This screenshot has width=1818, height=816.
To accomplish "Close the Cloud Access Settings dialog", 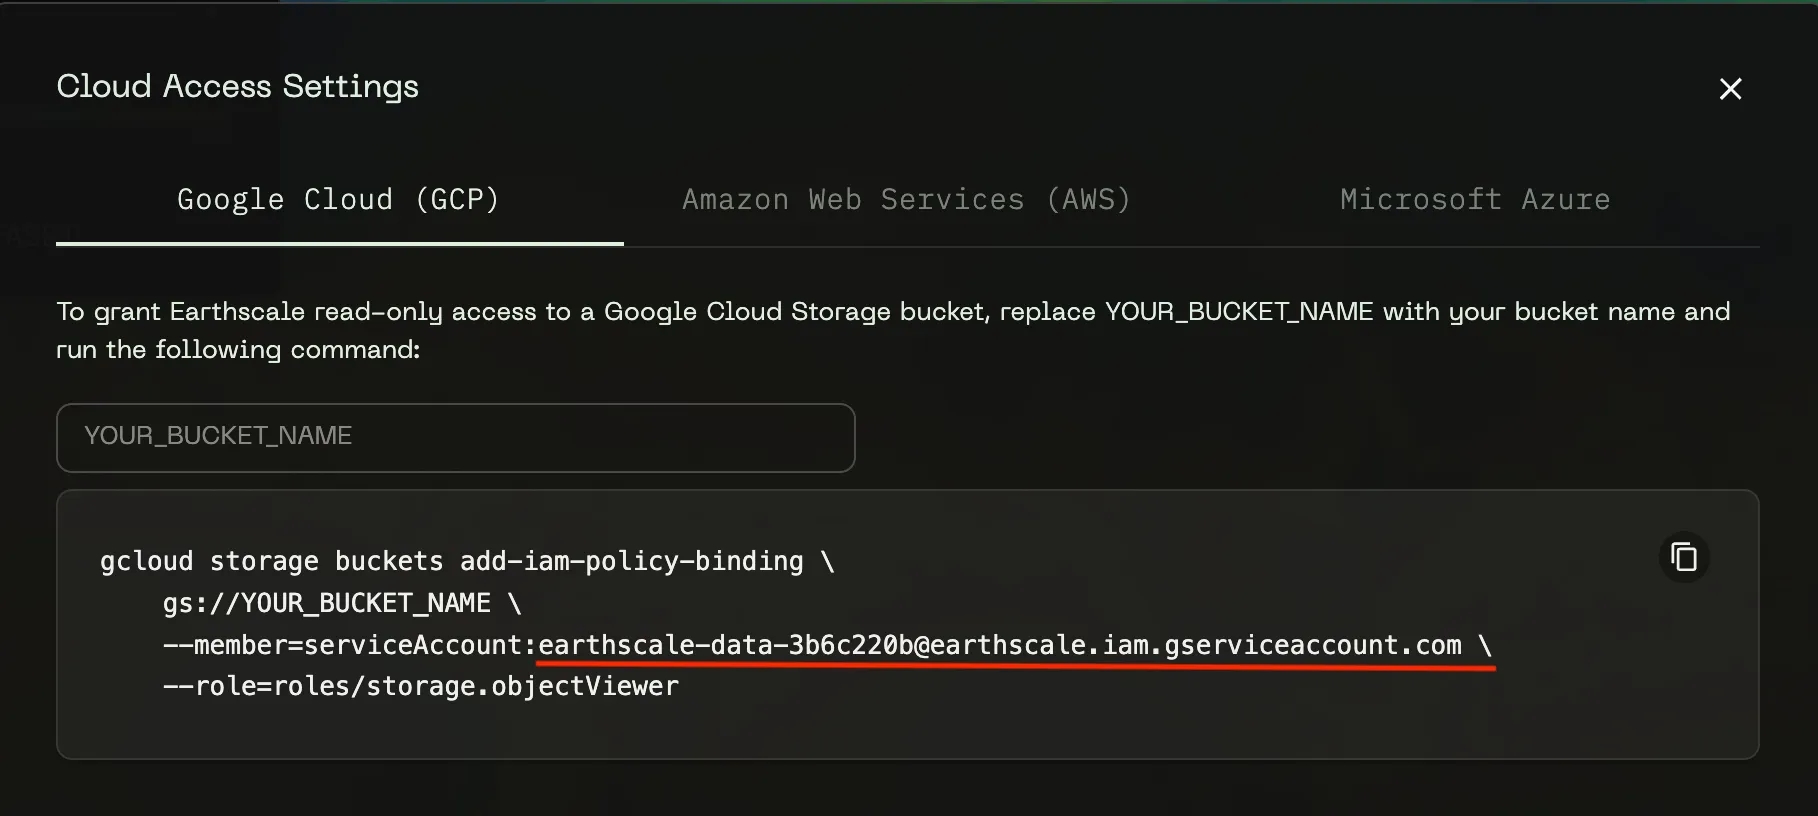I will [1730, 89].
